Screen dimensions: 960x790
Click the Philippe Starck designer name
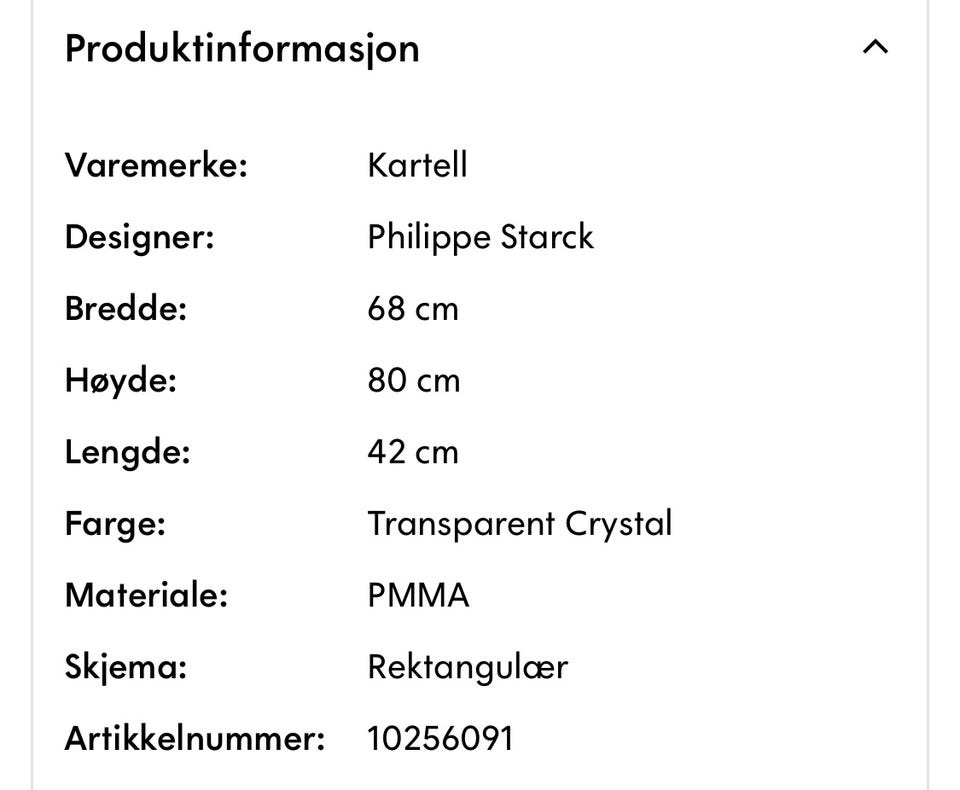[481, 237]
